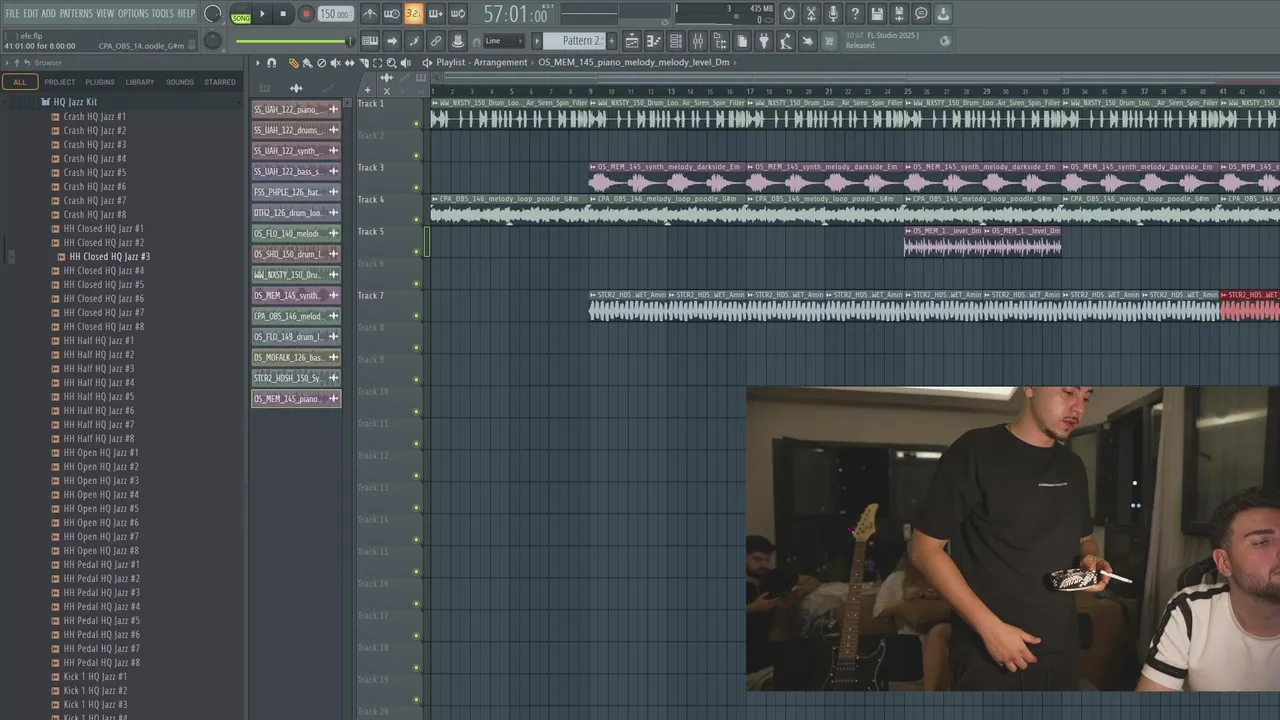Screen dimensions: 1280x720
Task: Add a new pattern with plus button
Action: tap(612, 41)
